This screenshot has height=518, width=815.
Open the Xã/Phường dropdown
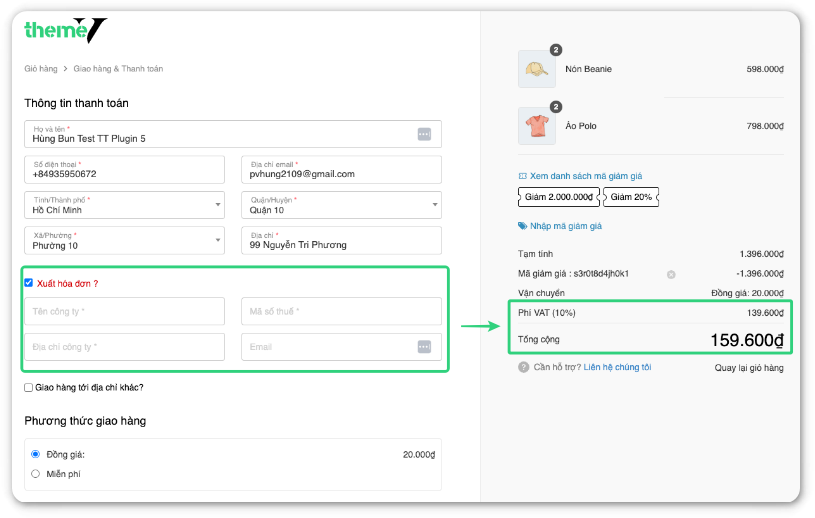click(124, 240)
